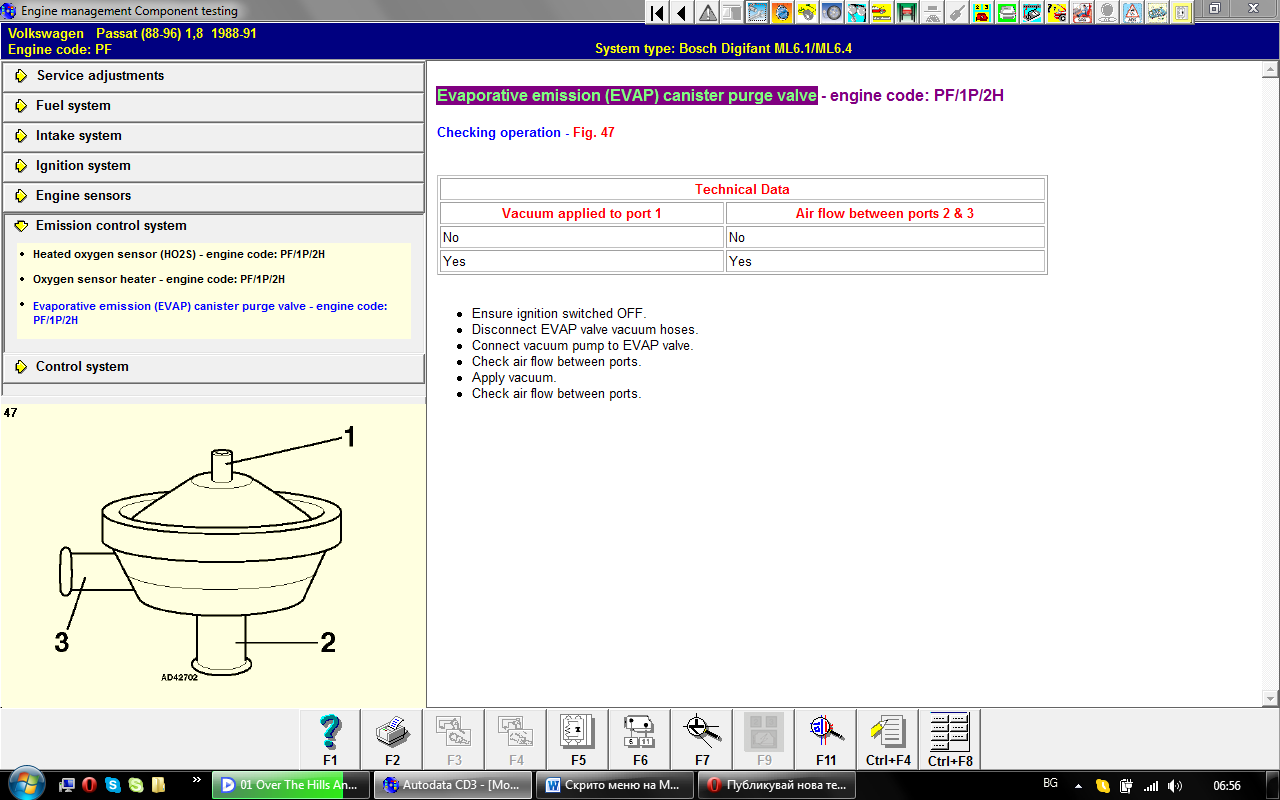This screenshot has height=800, width=1280.
Task: Click the F1 help question mark icon
Action: pyautogui.click(x=330, y=733)
